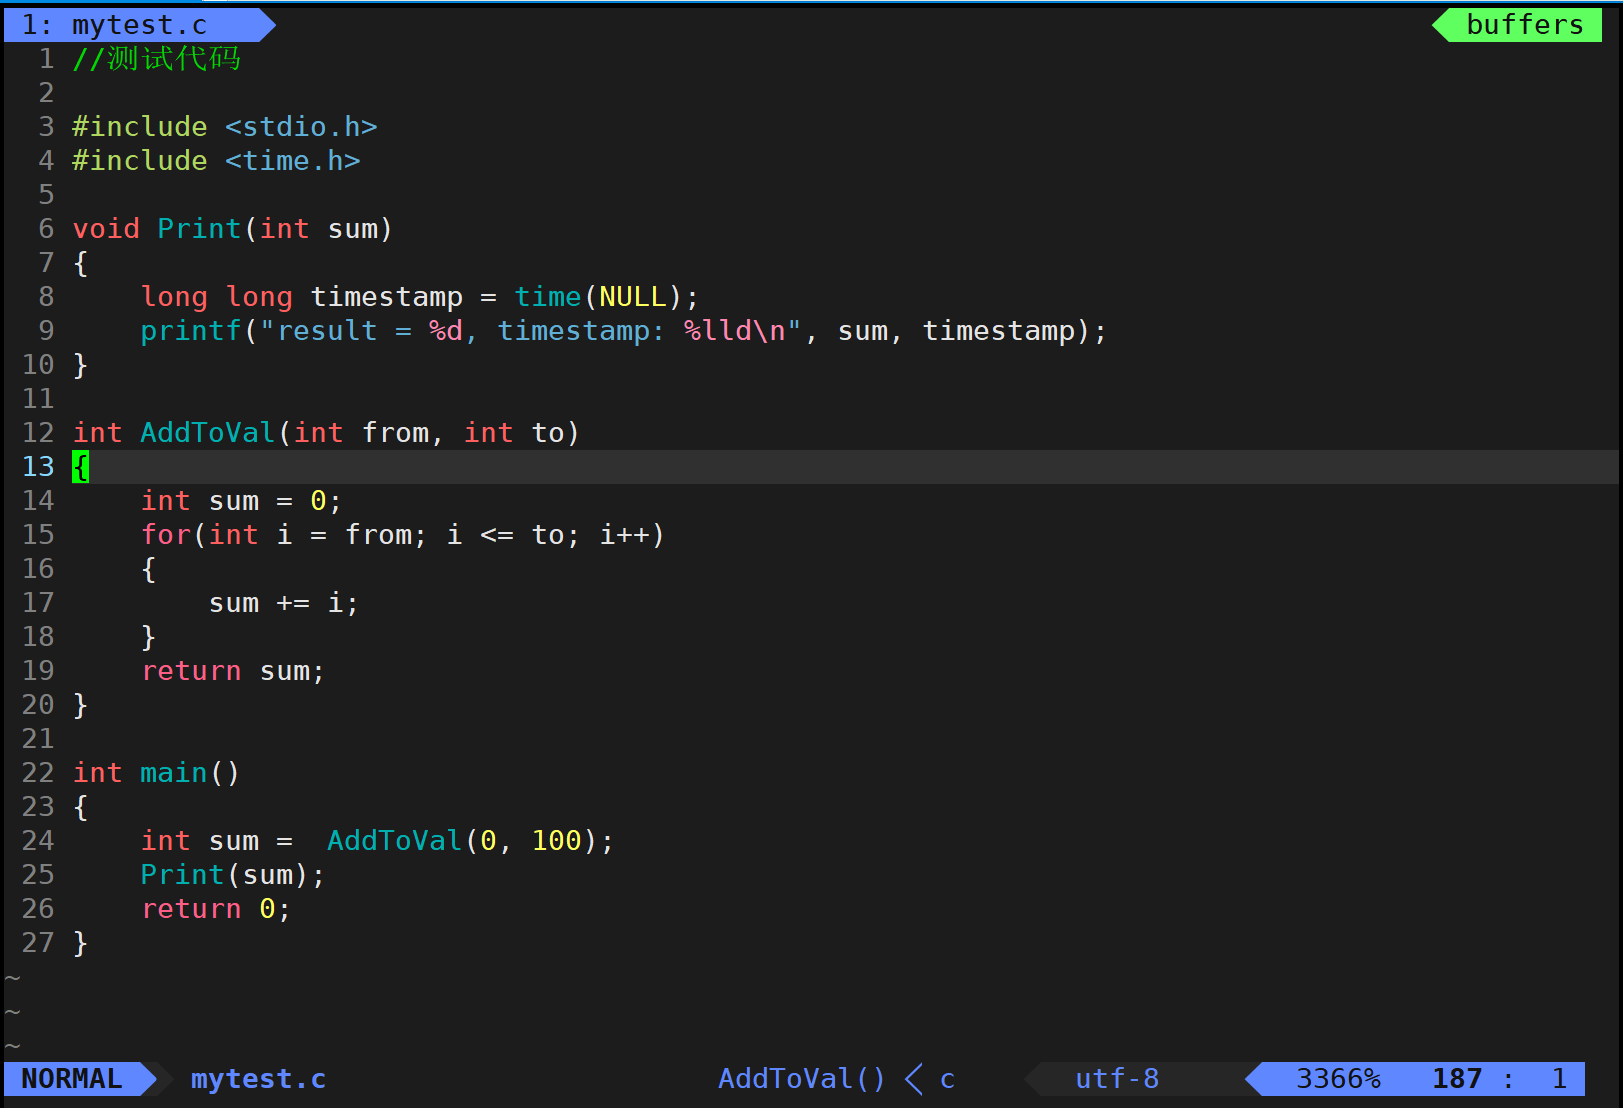Click the //测试代码 comment on line 1
This screenshot has height=1108, width=1623.
(x=156, y=59)
